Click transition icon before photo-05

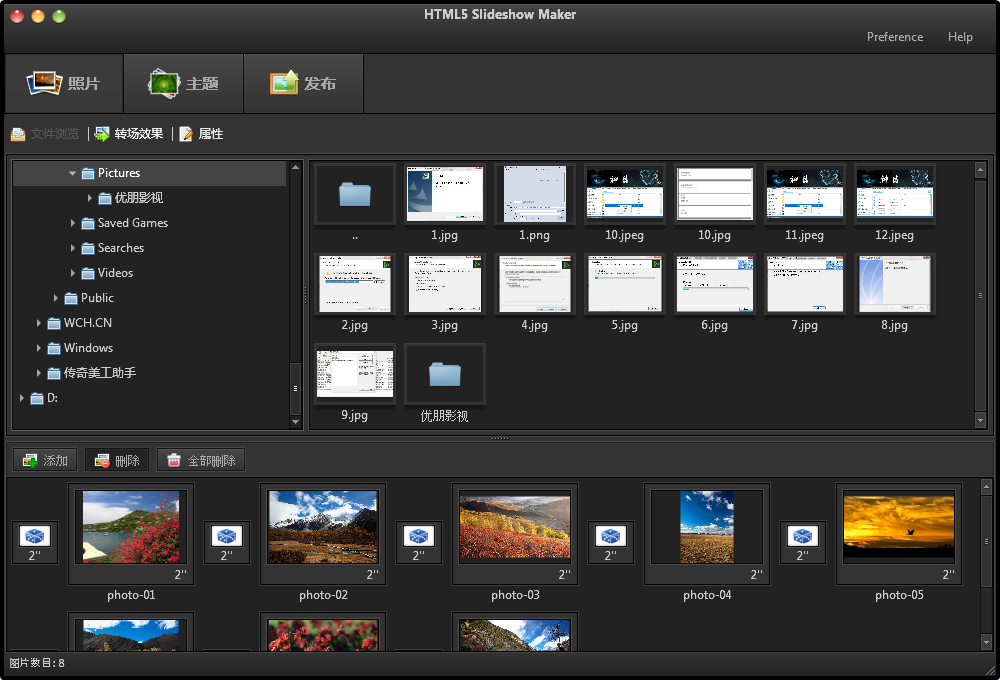pos(803,538)
